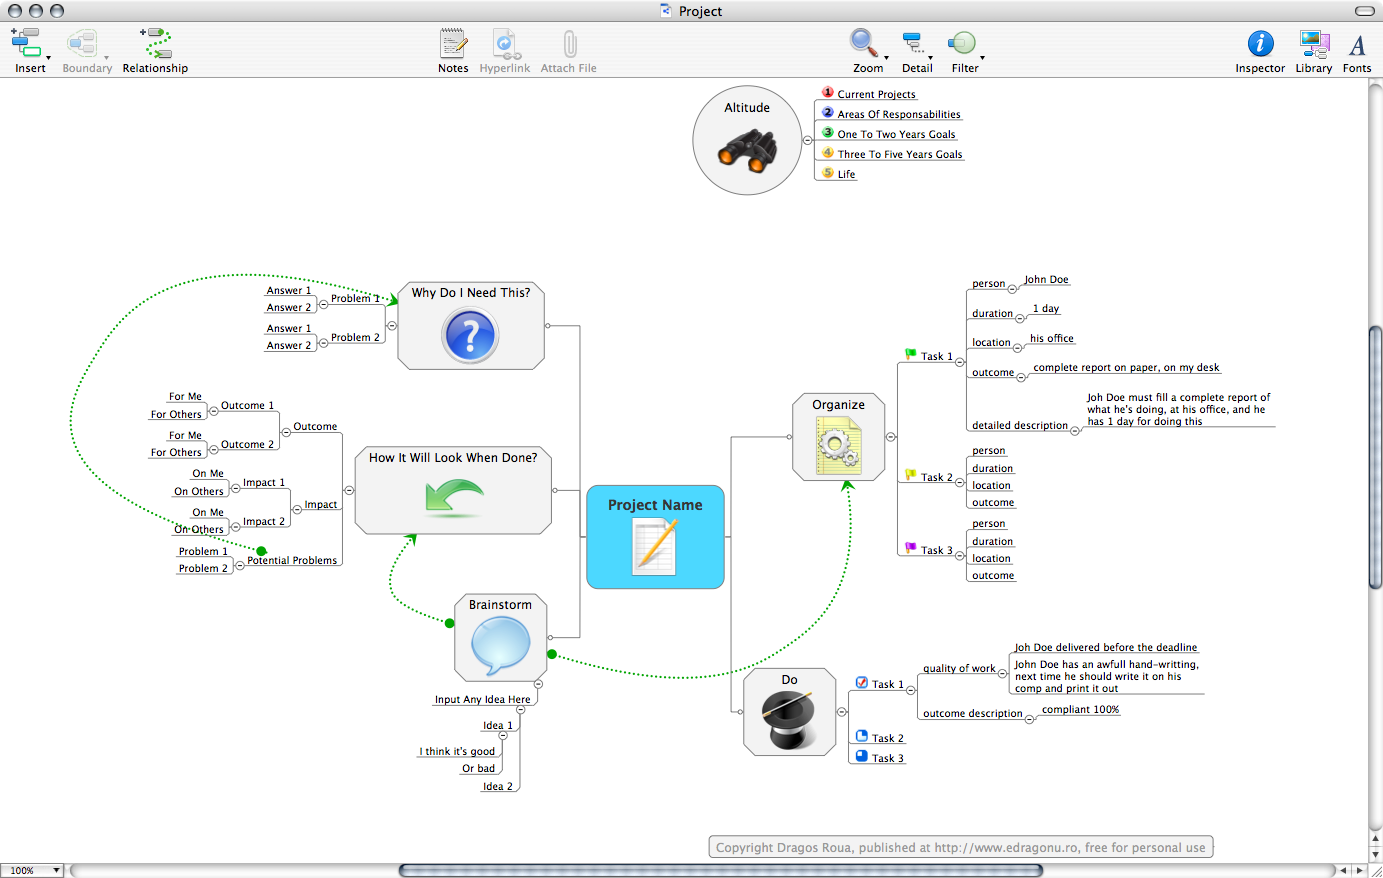Collapse the Organize branch
Image resolution: width=1383 pixels, height=878 pixels.
tap(889, 437)
